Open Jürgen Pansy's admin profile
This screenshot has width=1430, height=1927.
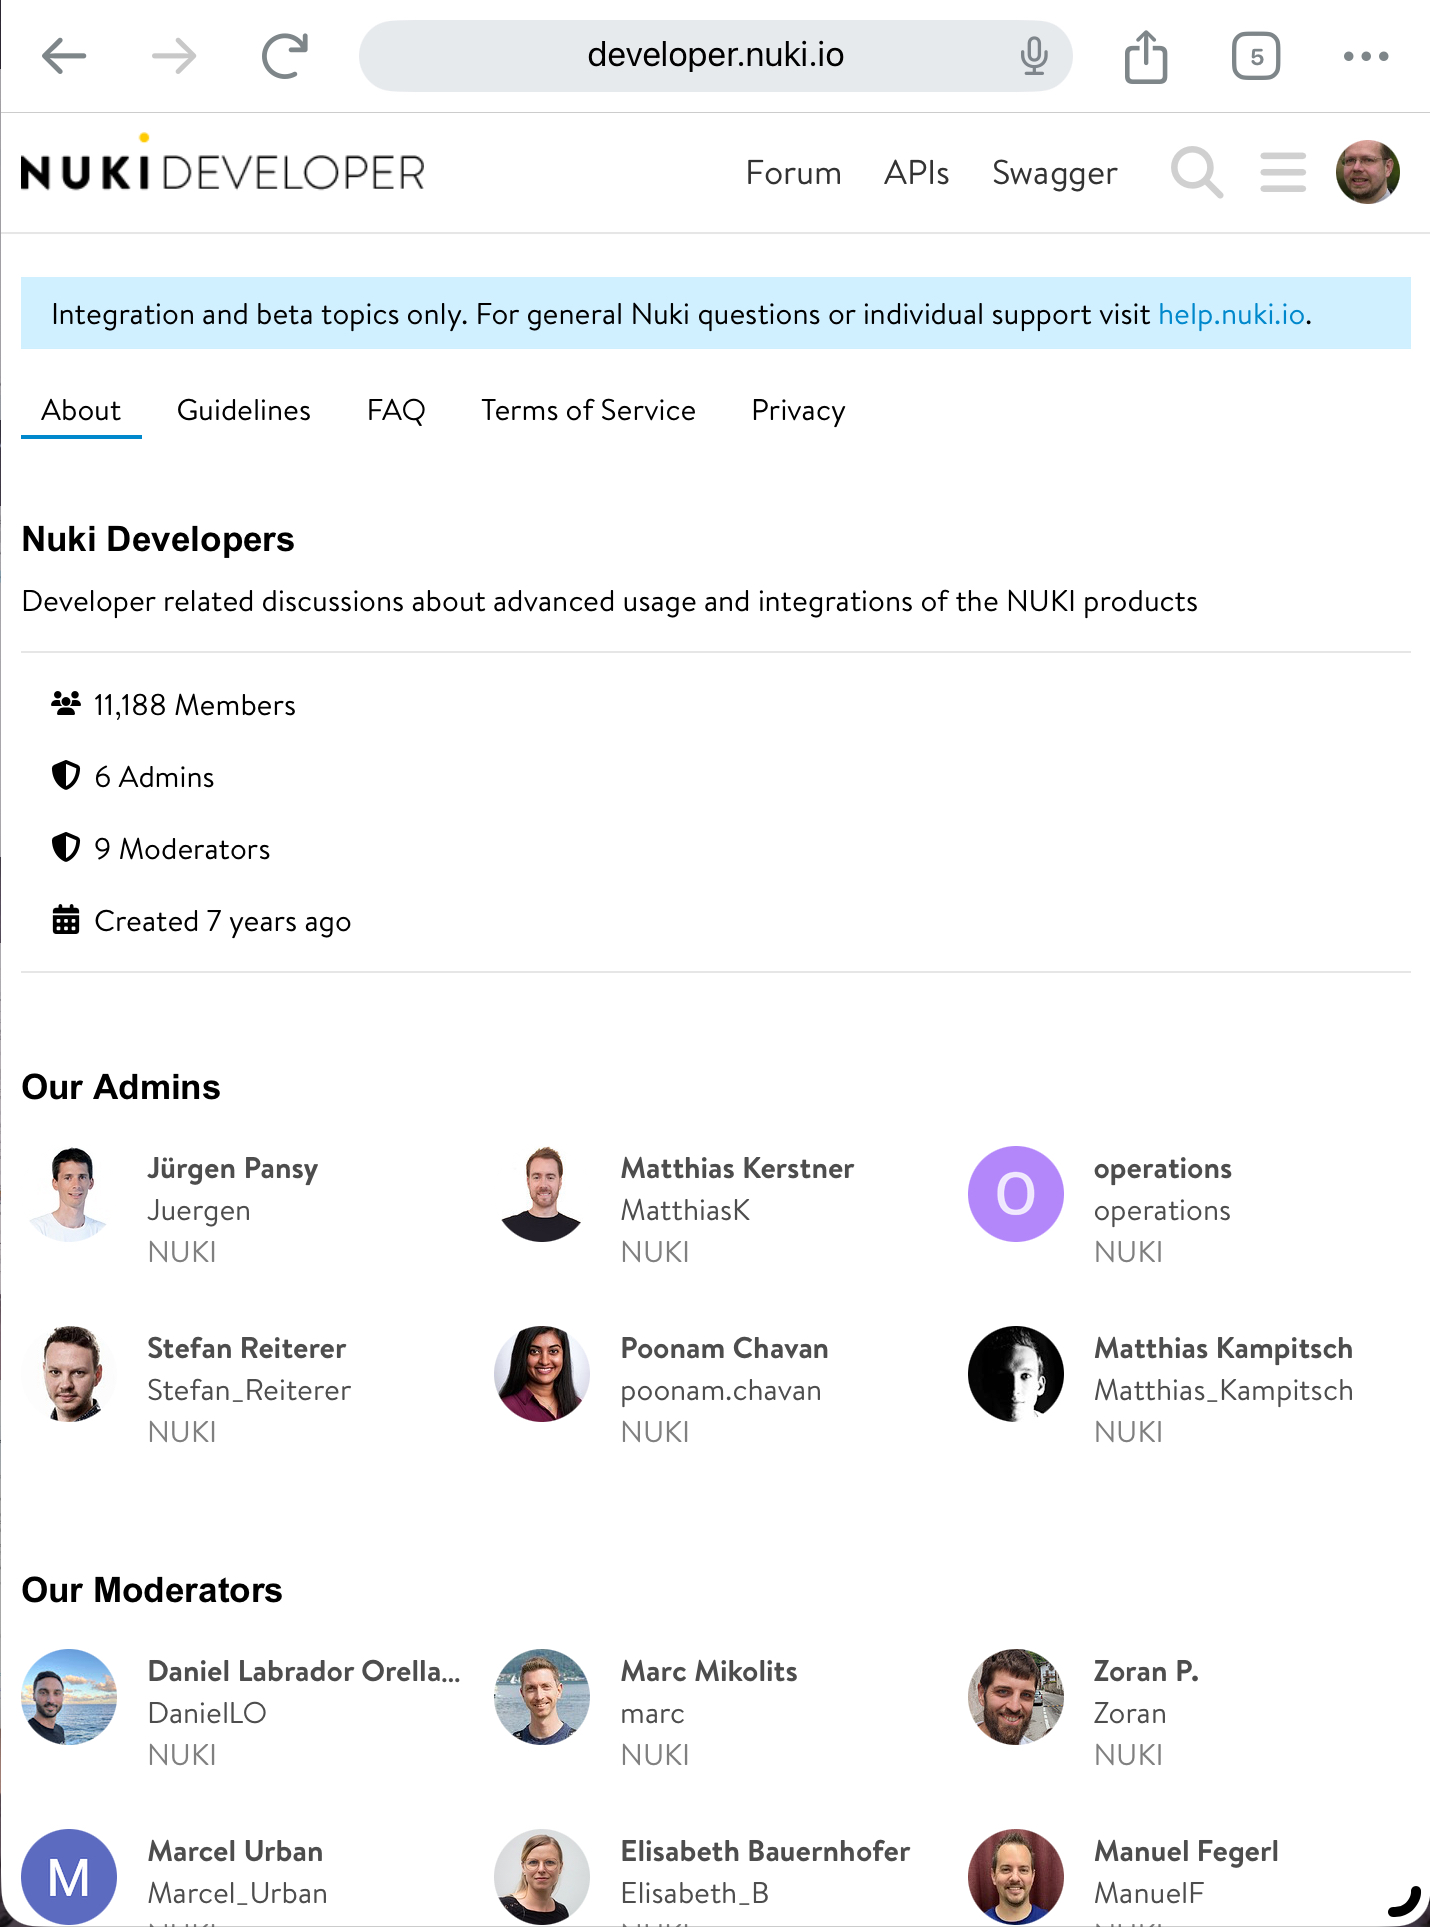232,1168
